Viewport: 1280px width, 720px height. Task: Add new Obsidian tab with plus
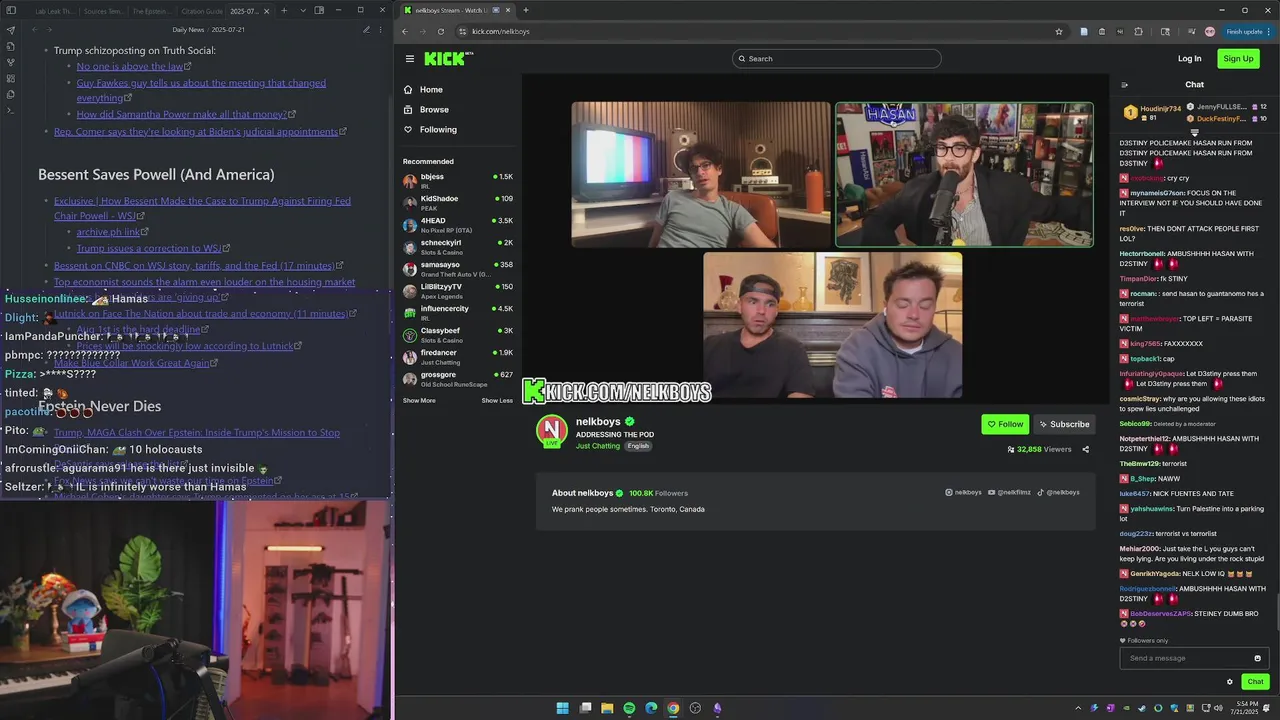[284, 10]
